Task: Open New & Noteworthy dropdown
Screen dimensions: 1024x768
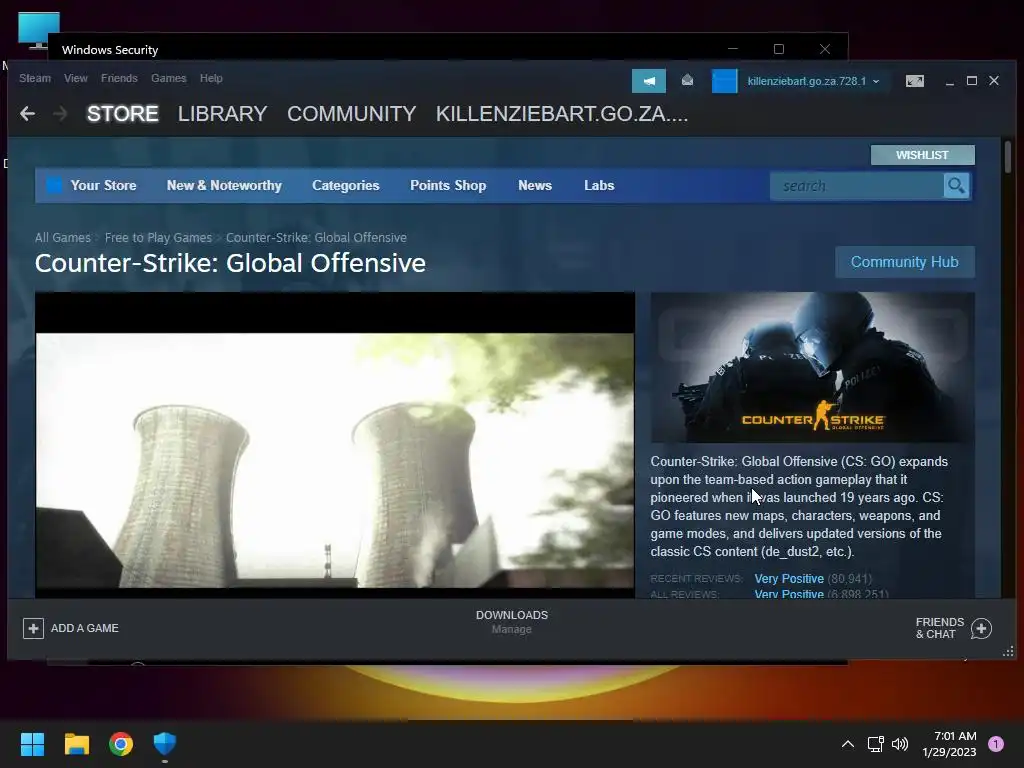Action: point(224,185)
